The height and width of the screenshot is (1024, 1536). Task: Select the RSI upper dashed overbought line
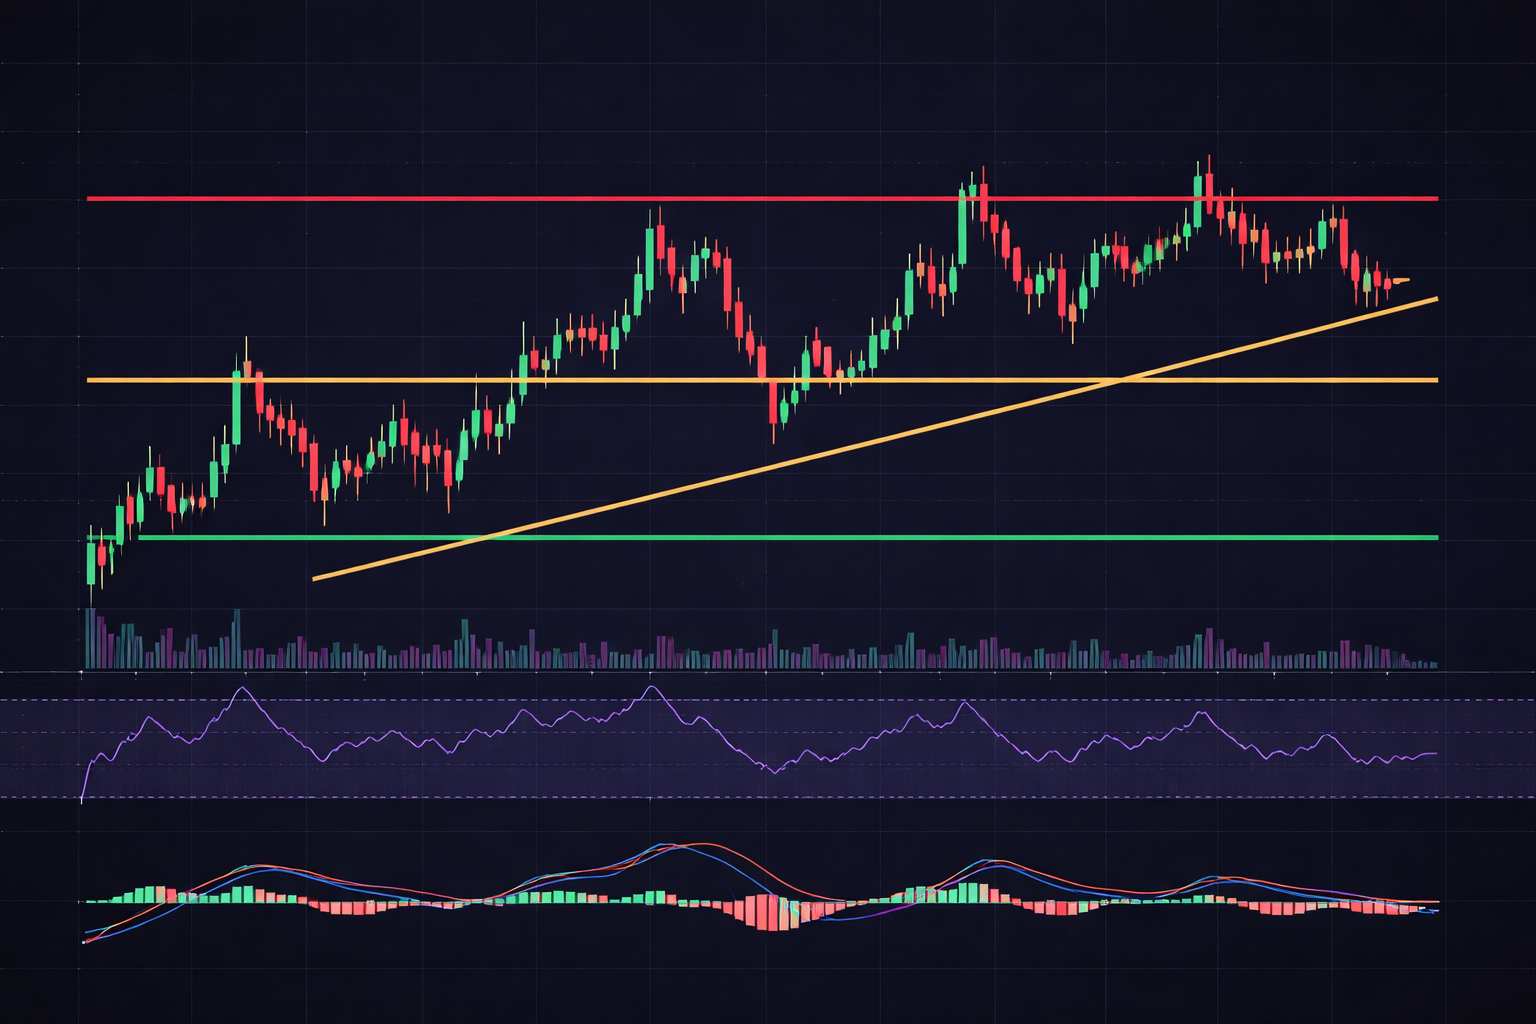[800, 700]
